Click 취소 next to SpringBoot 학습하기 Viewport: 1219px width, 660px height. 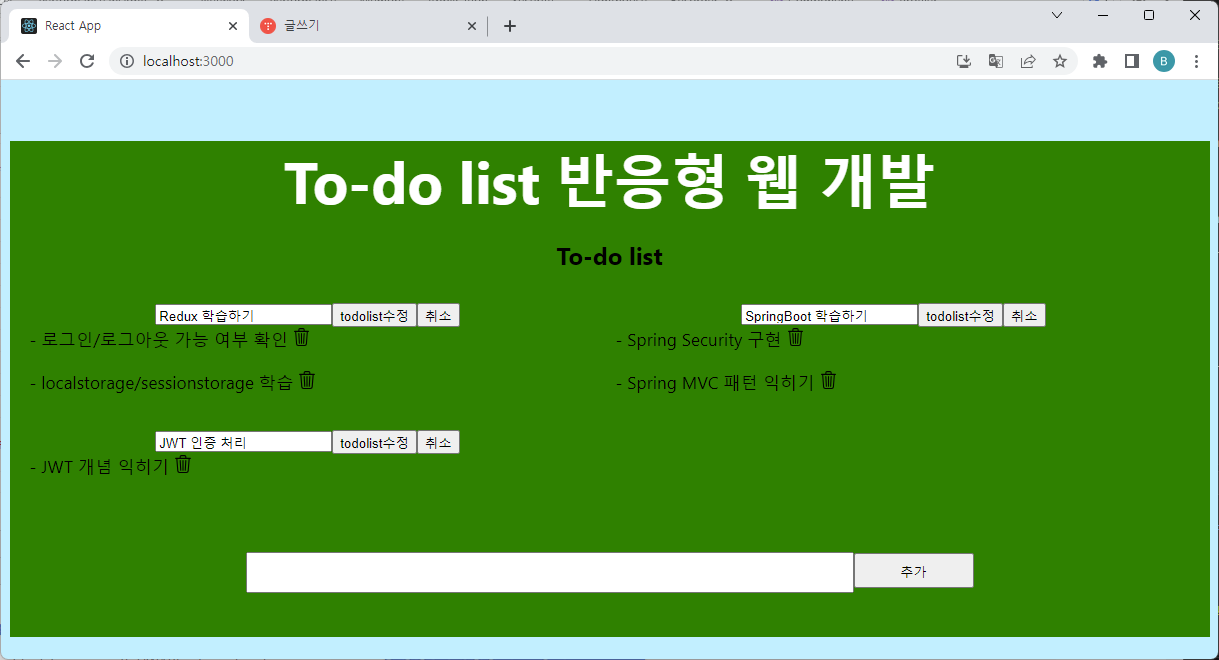[1024, 315]
